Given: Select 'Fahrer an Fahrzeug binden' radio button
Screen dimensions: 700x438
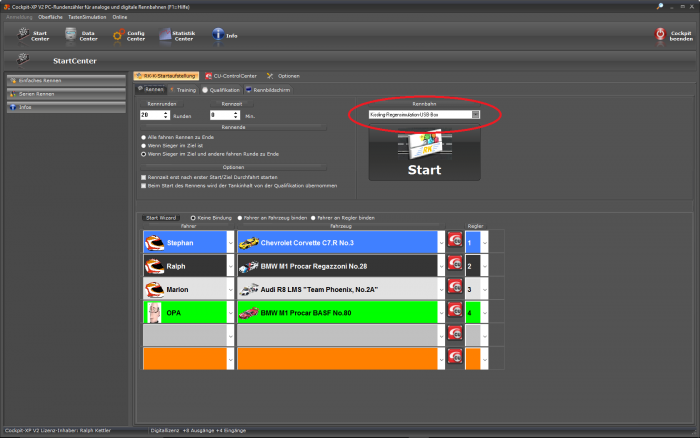Looking at the screenshot, I should coord(240,216).
